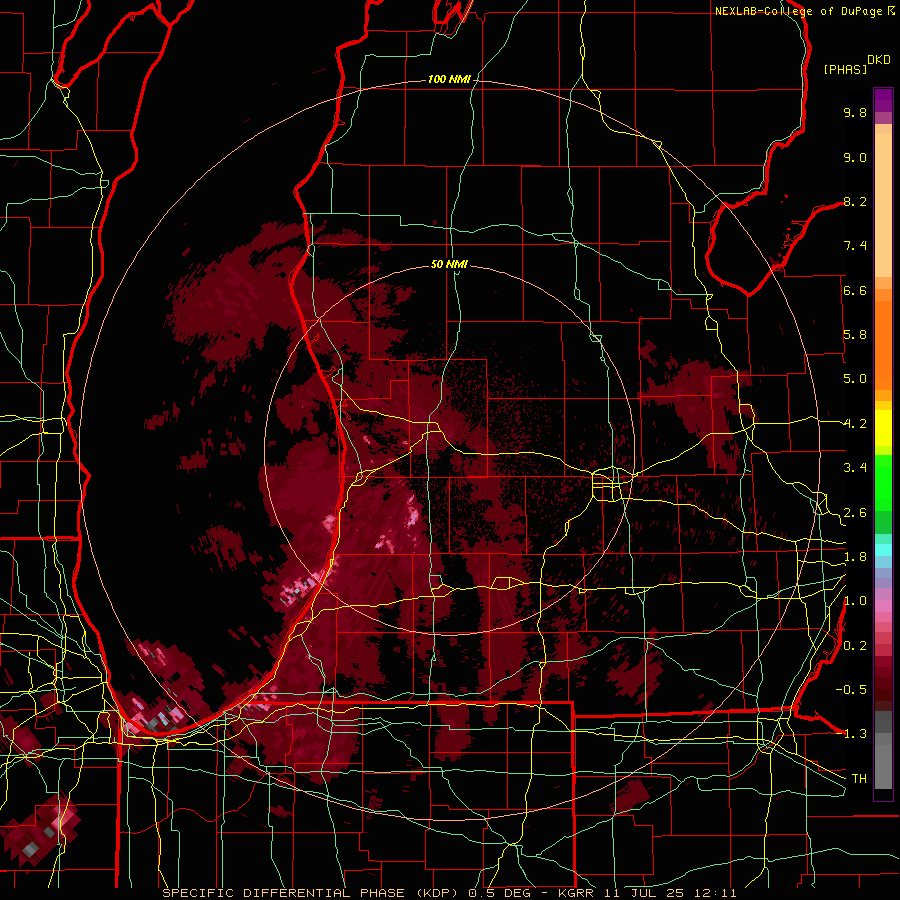
Task: Click the 2.6 value on the legend
Action: coord(855,513)
